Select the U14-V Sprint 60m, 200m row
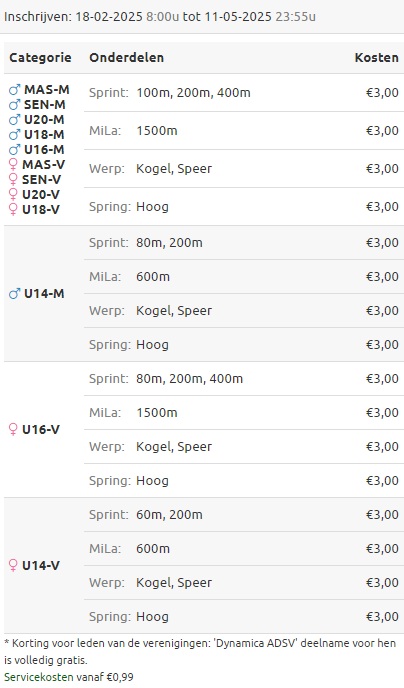 244,515
